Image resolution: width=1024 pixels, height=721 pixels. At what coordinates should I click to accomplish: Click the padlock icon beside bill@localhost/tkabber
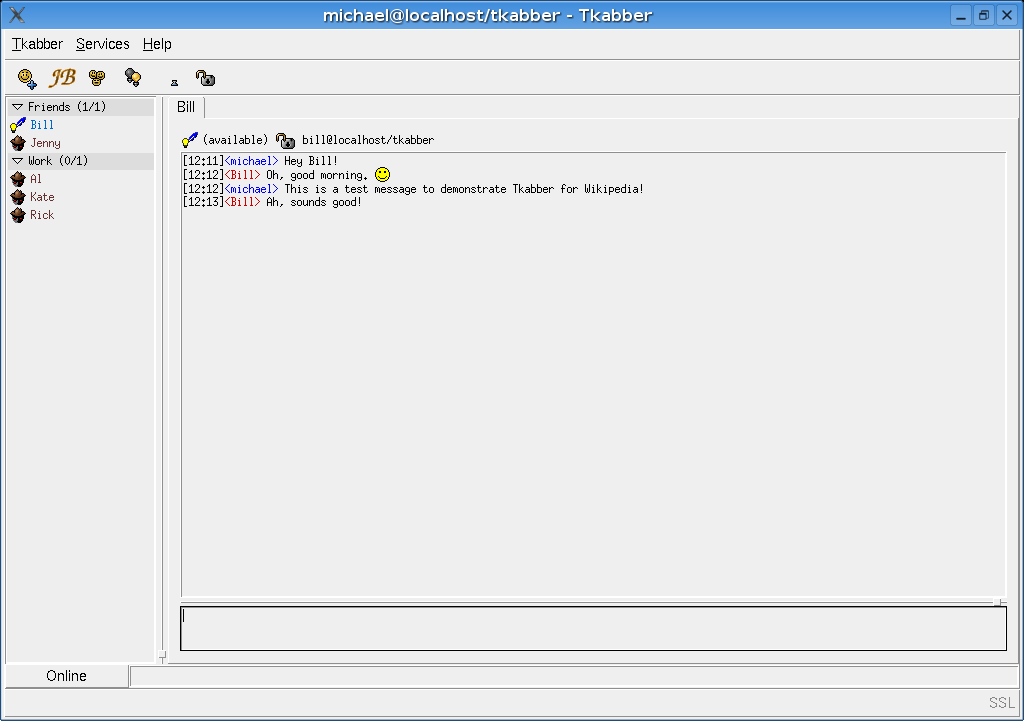285,140
